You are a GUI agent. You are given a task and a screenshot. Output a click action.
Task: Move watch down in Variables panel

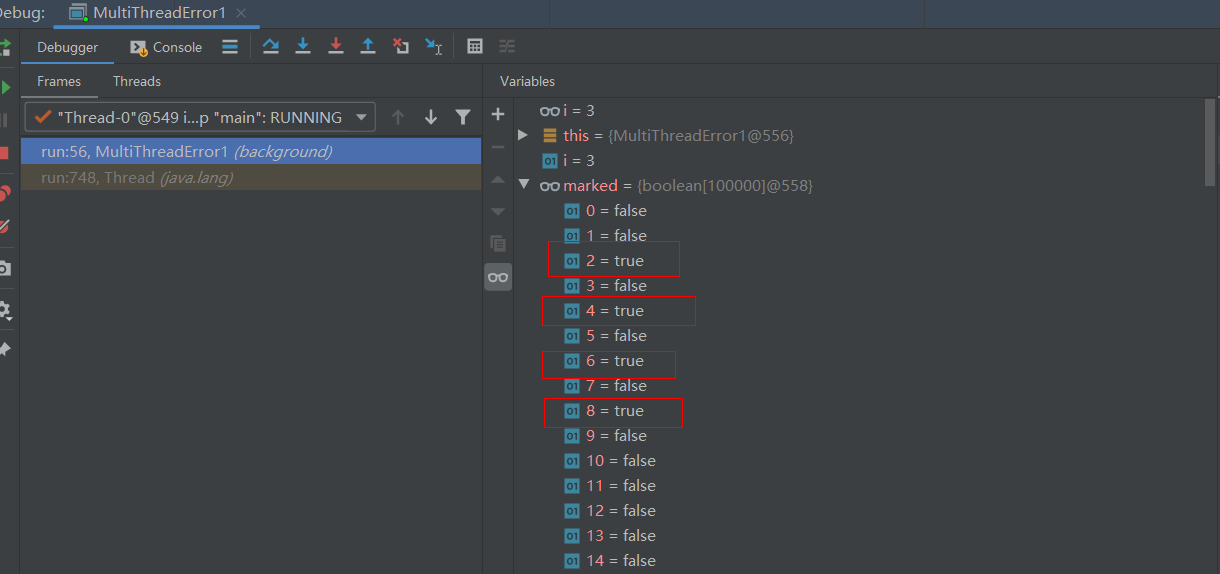(x=498, y=211)
